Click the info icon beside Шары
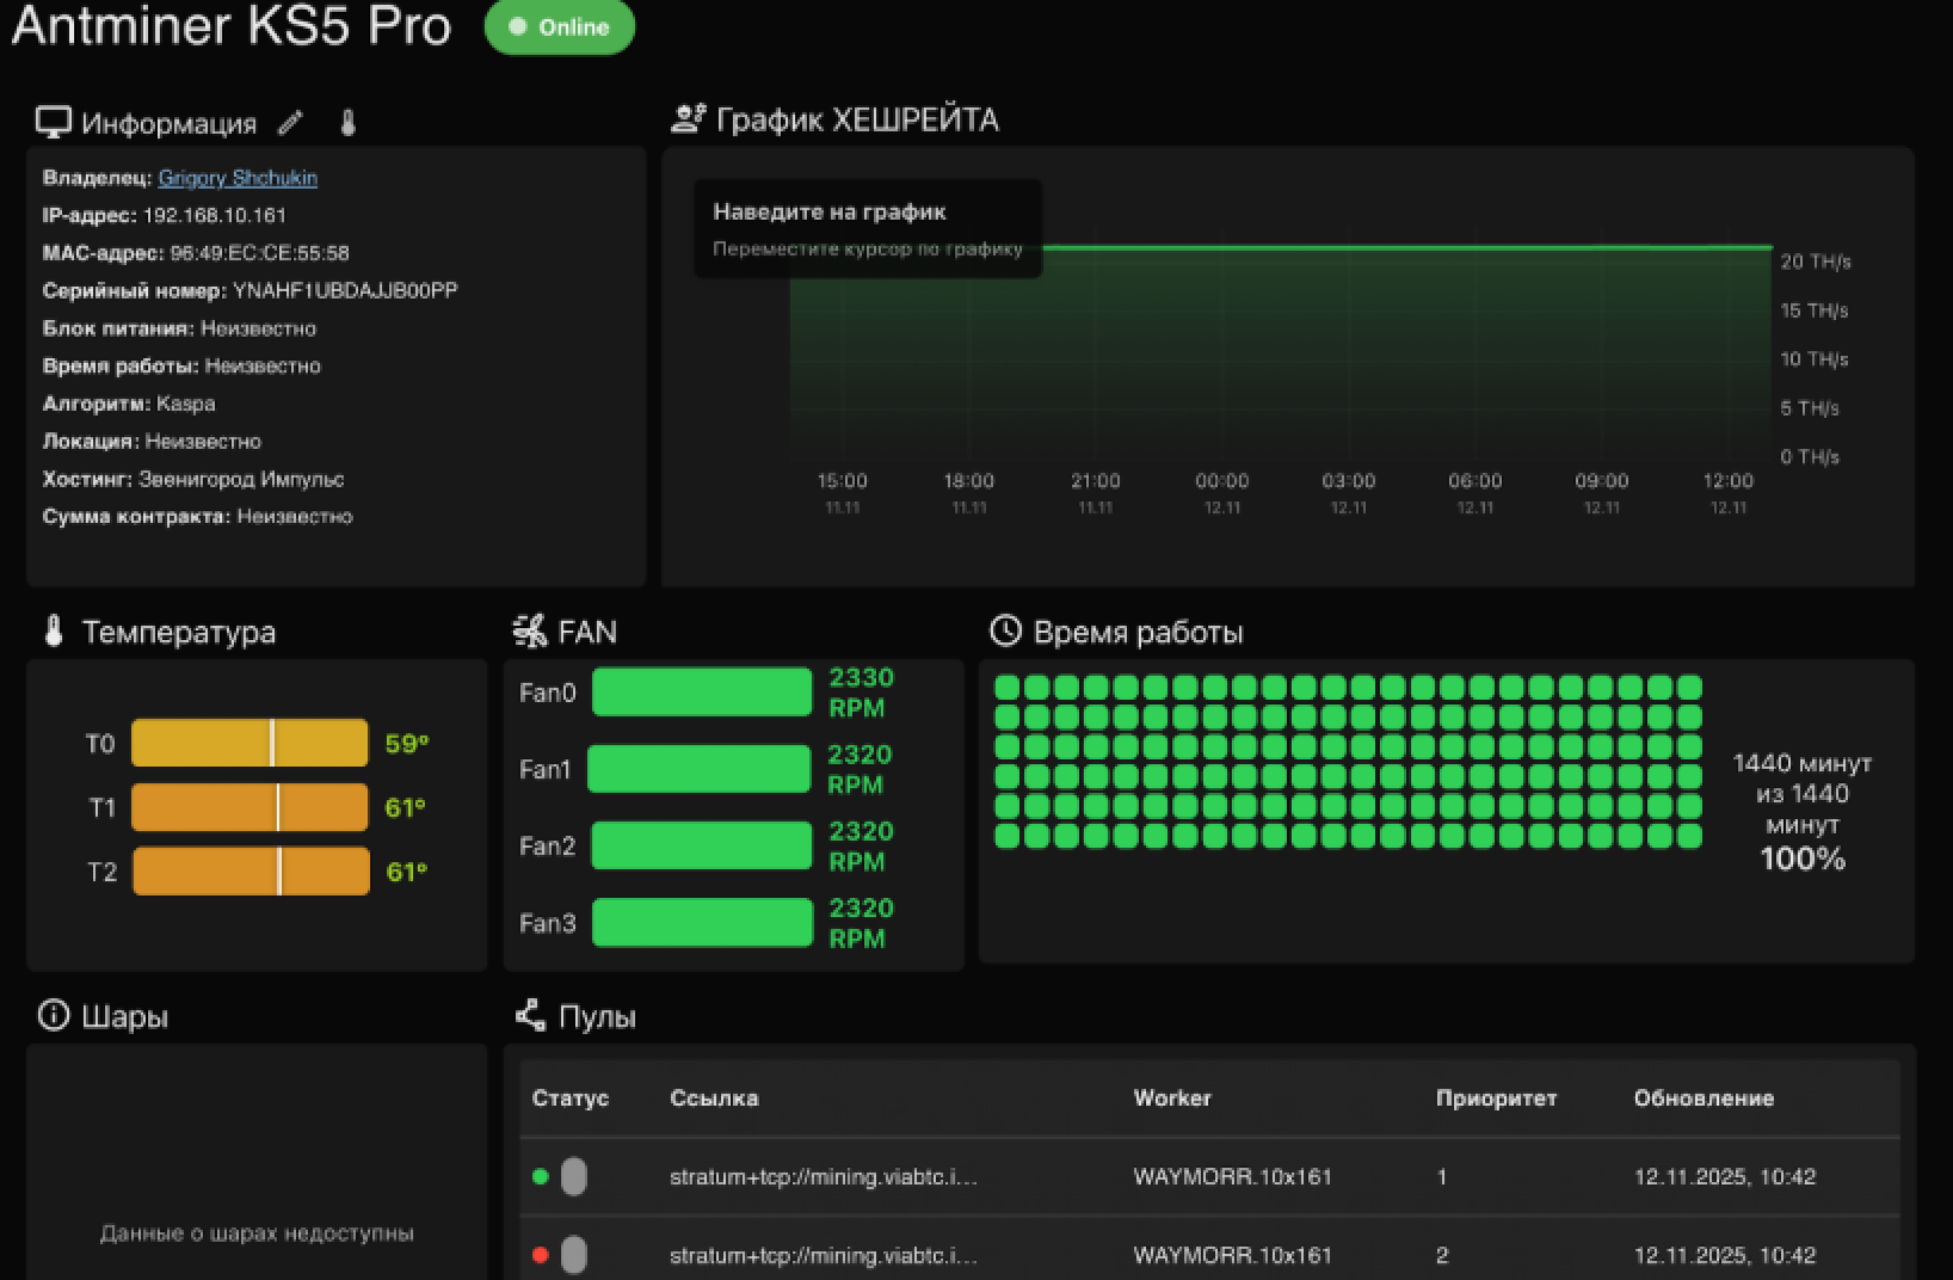Viewport: 1953px width, 1280px height. pos(53,1015)
